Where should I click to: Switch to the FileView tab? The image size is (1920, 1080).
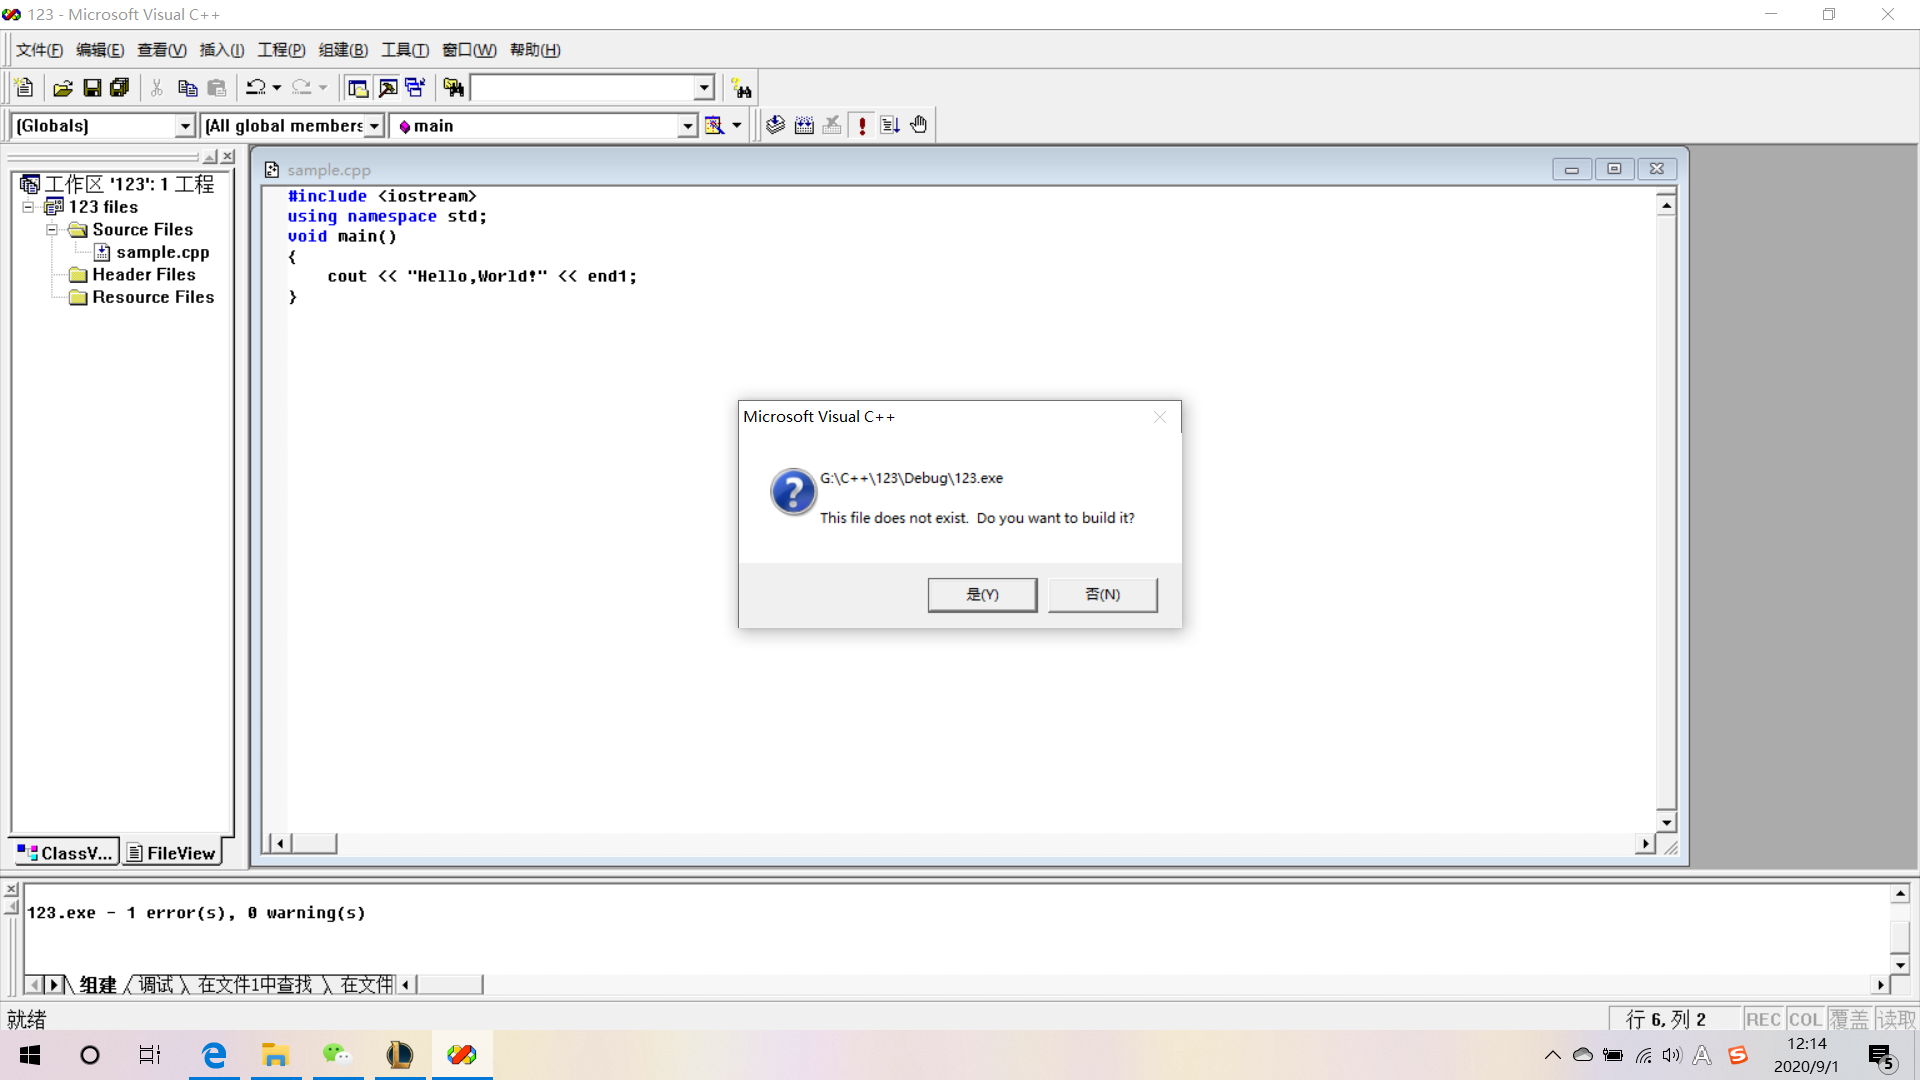171,852
